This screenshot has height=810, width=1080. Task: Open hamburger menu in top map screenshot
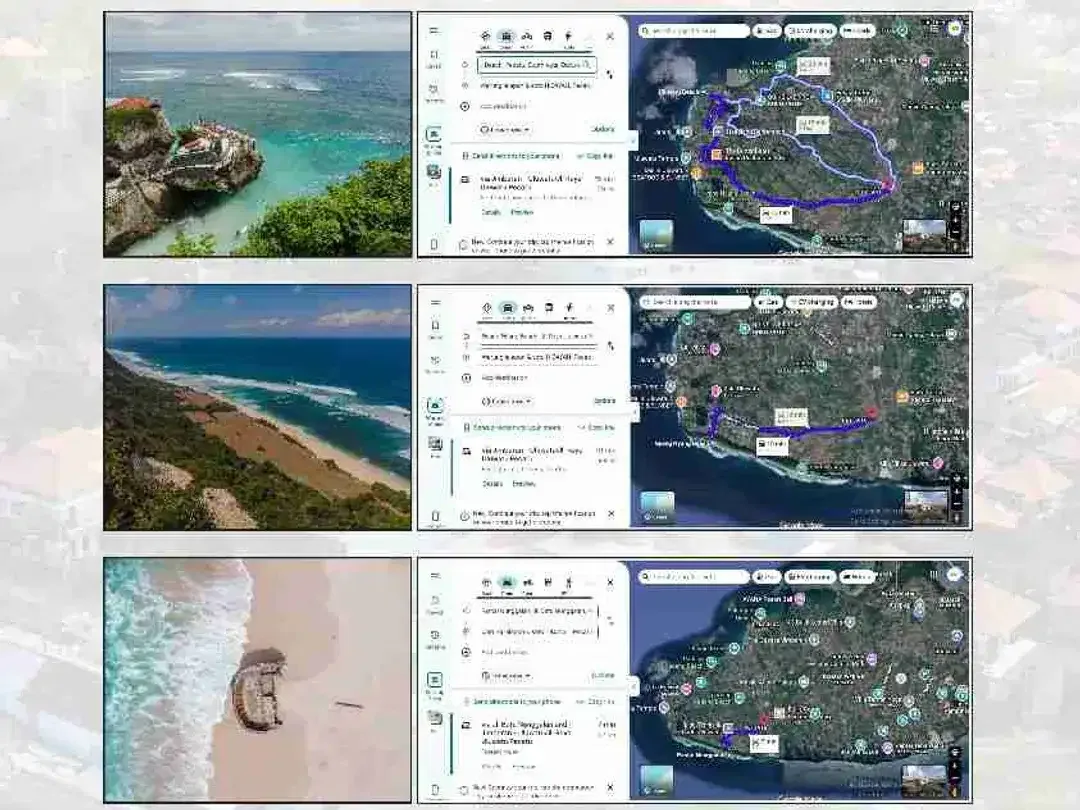pos(433,31)
